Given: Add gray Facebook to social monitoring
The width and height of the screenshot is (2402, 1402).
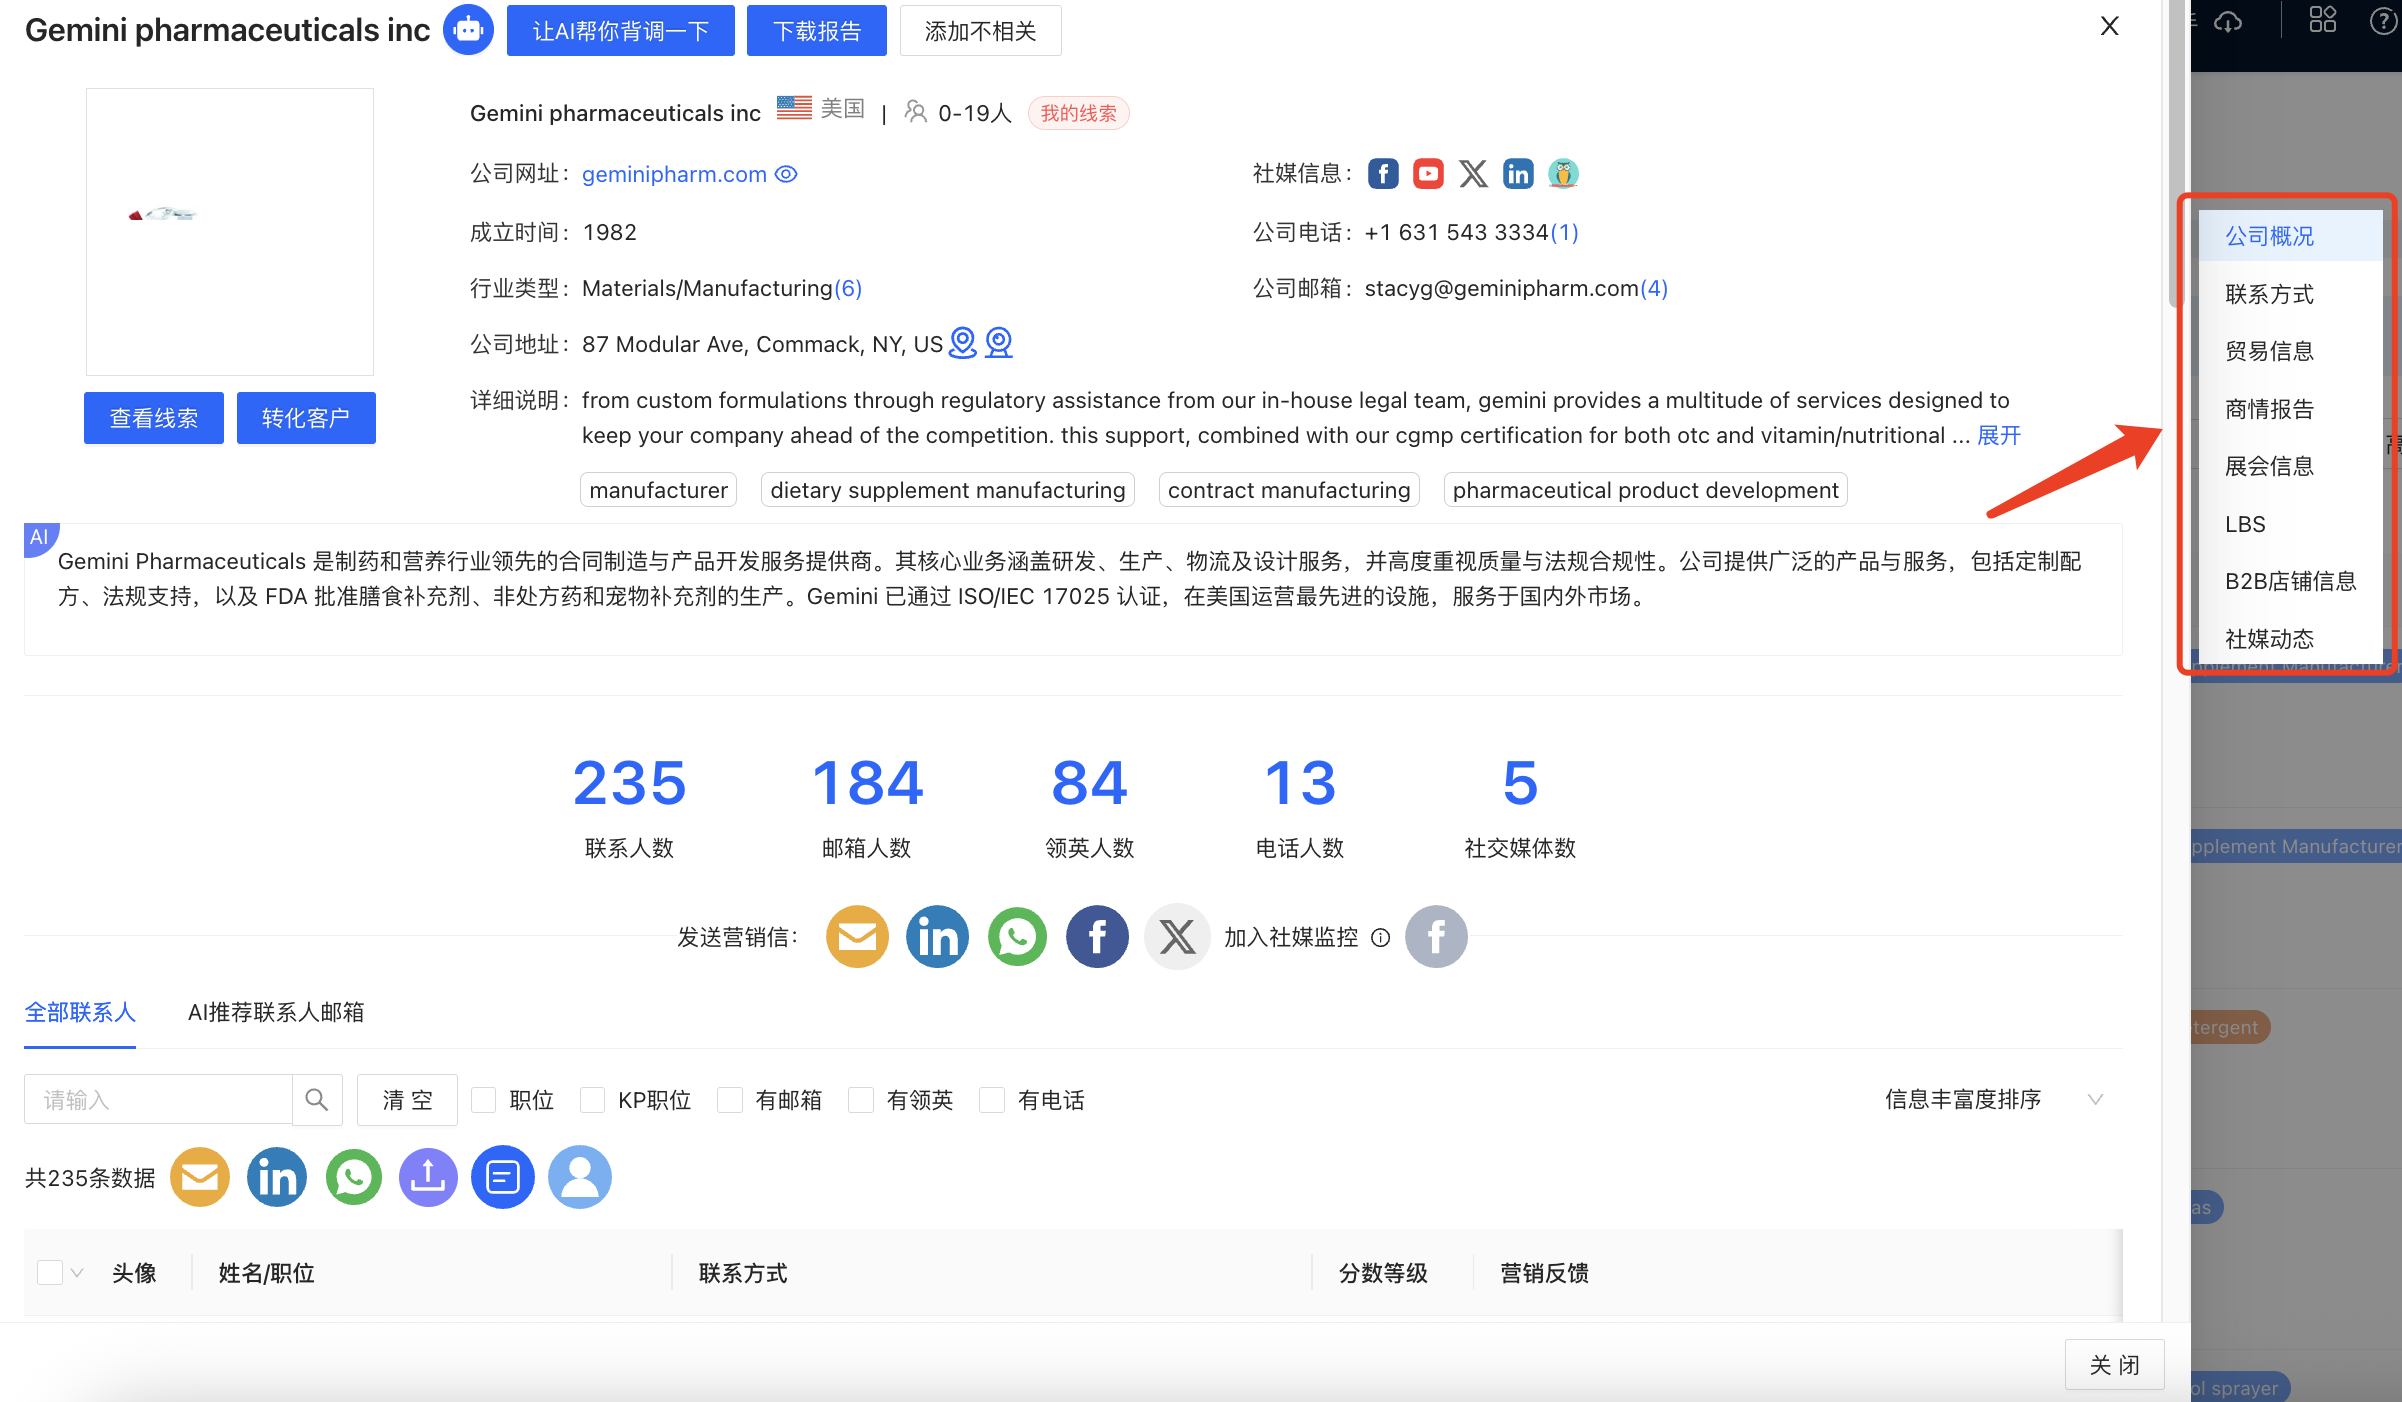Looking at the screenshot, I should pyautogui.click(x=1436, y=937).
